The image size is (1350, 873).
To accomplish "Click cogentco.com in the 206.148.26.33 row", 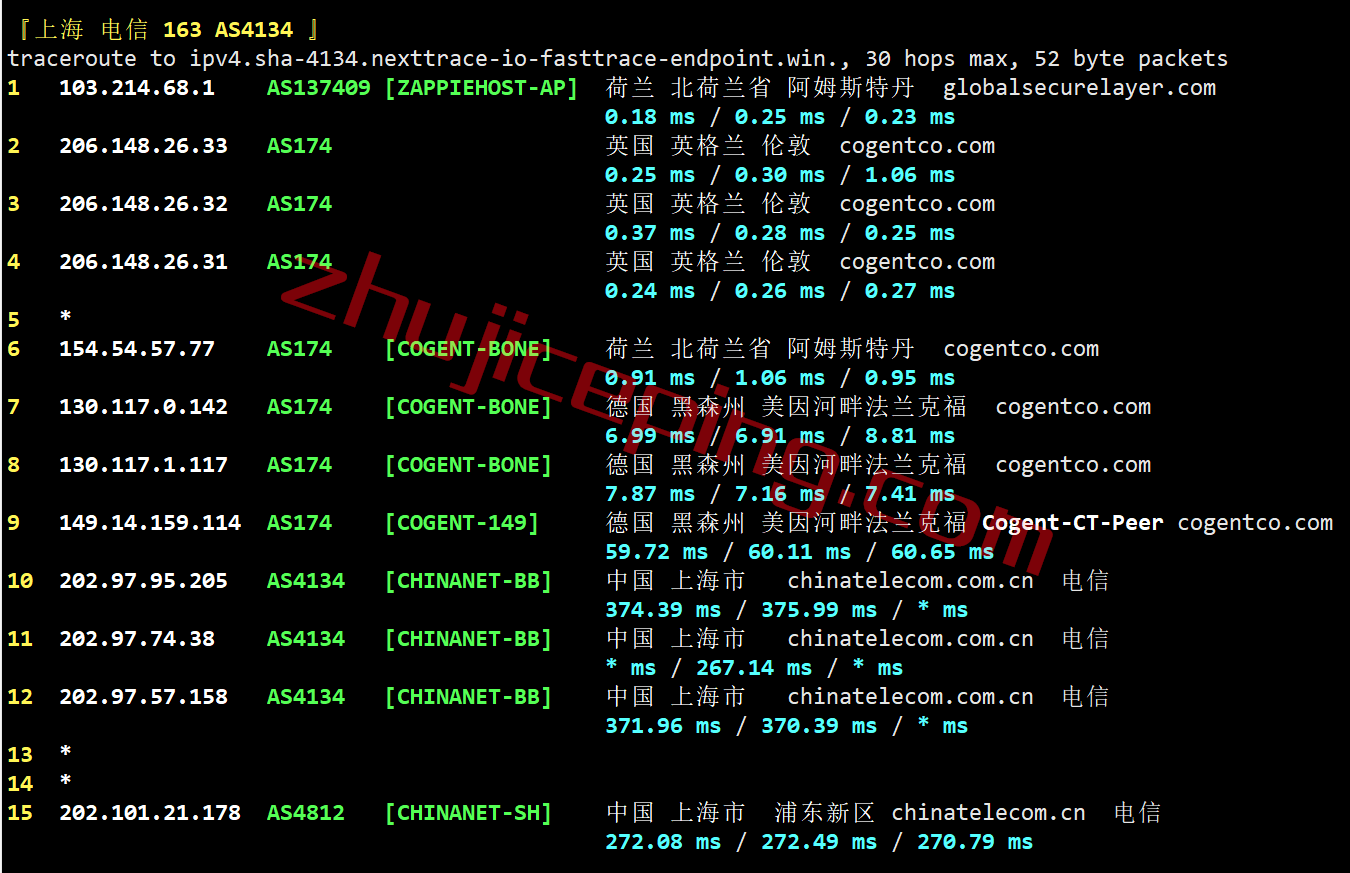I will pyautogui.click(x=917, y=146).
